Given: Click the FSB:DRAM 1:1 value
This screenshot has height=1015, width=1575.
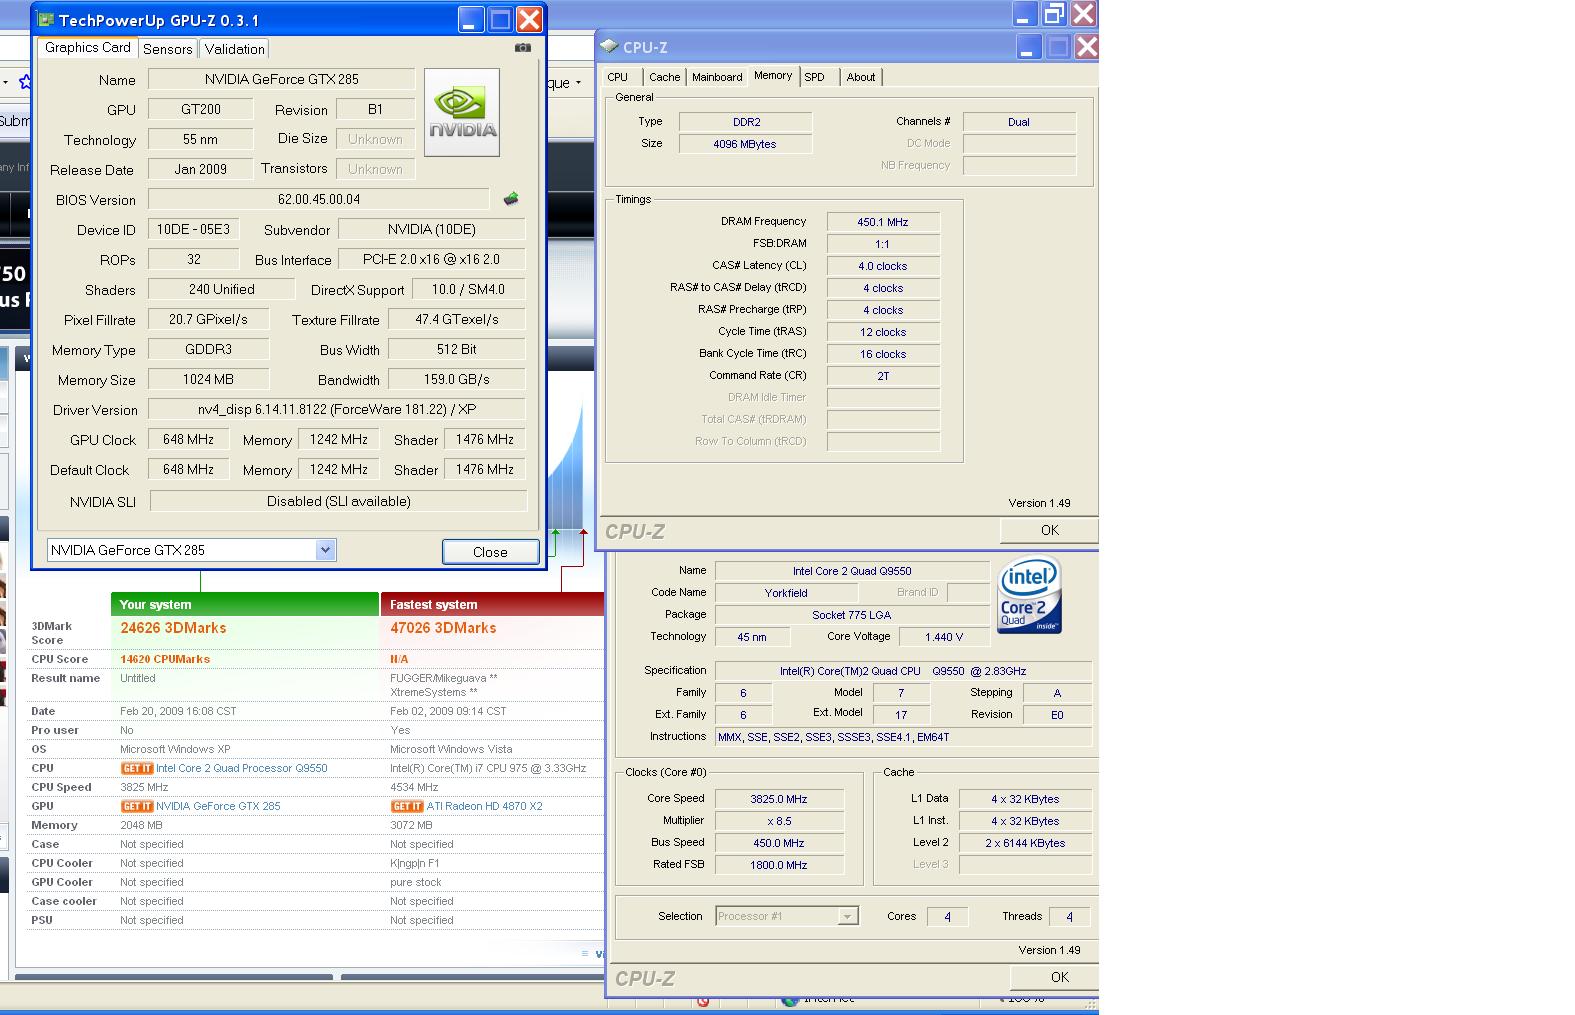Looking at the screenshot, I should pos(883,244).
